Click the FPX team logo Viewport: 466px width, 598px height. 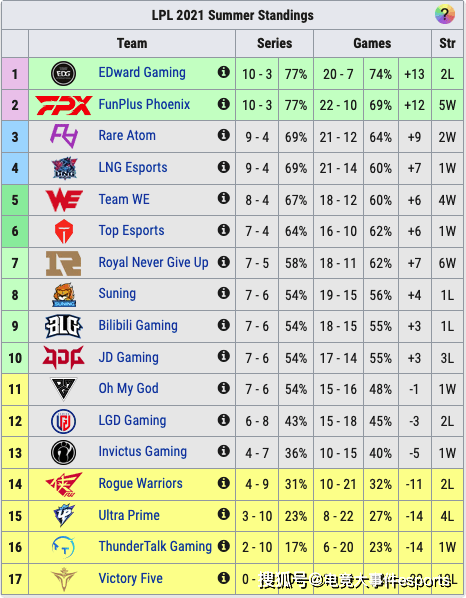(x=64, y=105)
